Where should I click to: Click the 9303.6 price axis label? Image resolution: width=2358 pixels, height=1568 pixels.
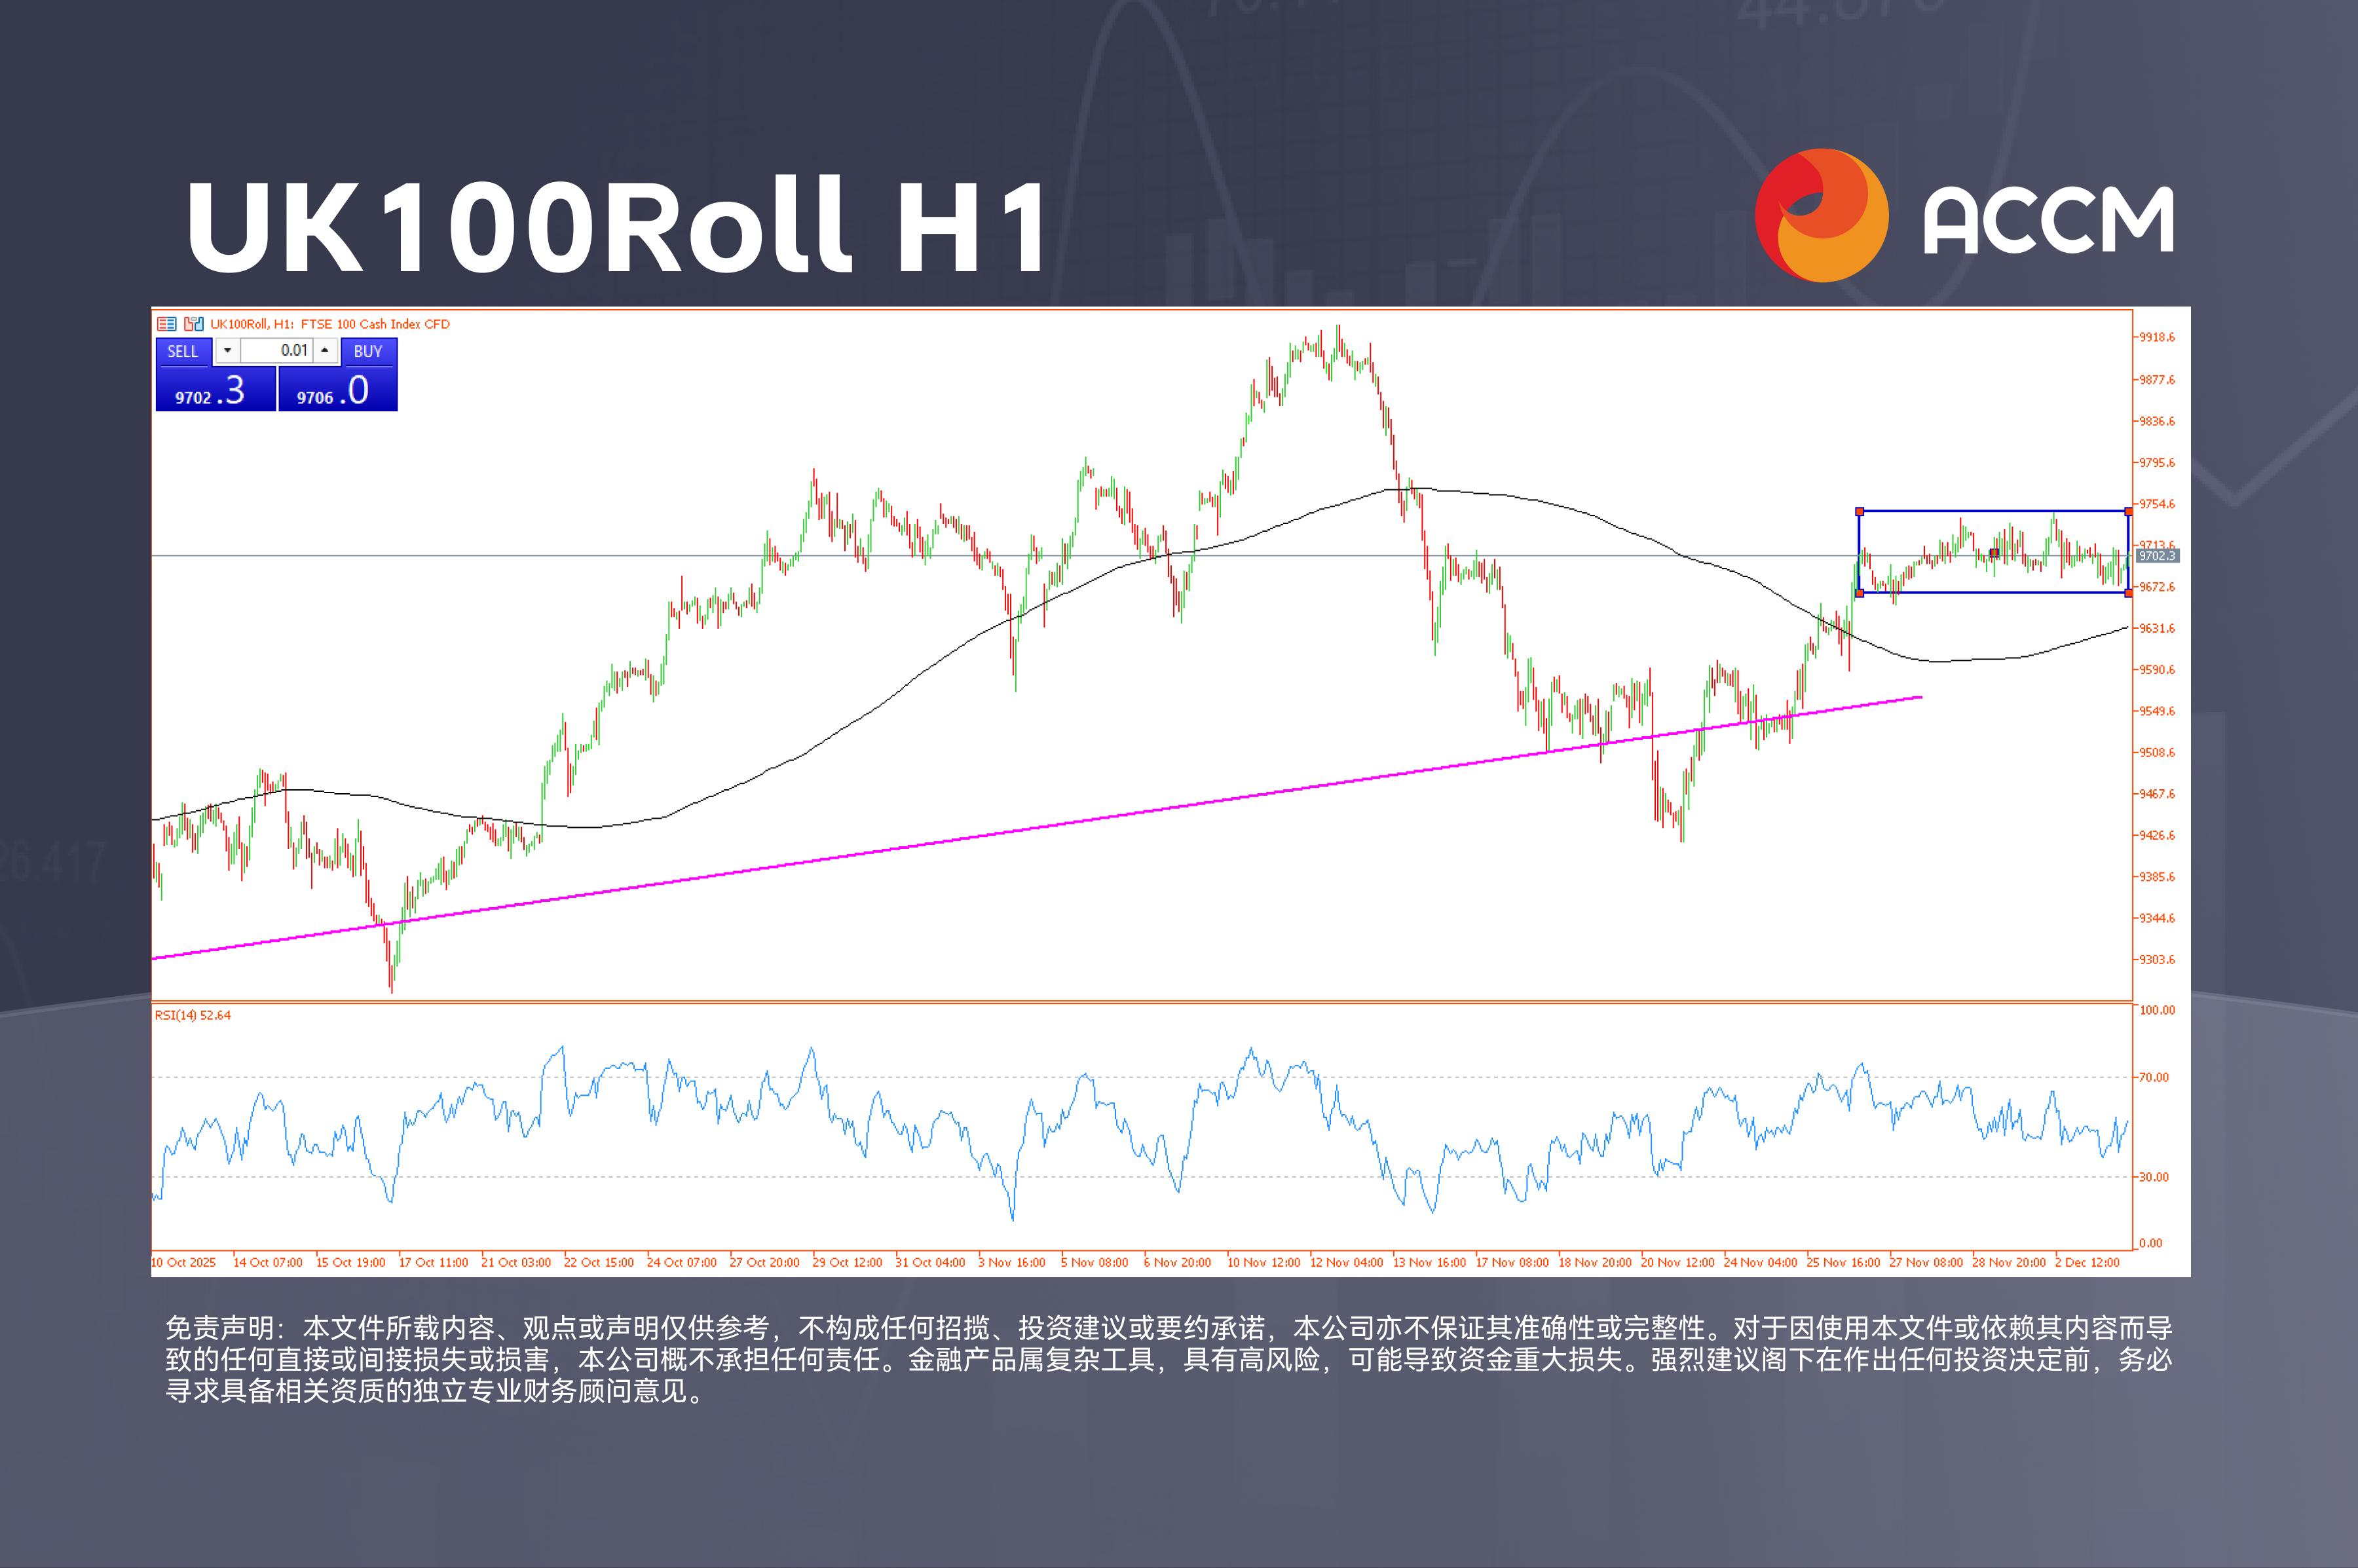click(2157, 960)
